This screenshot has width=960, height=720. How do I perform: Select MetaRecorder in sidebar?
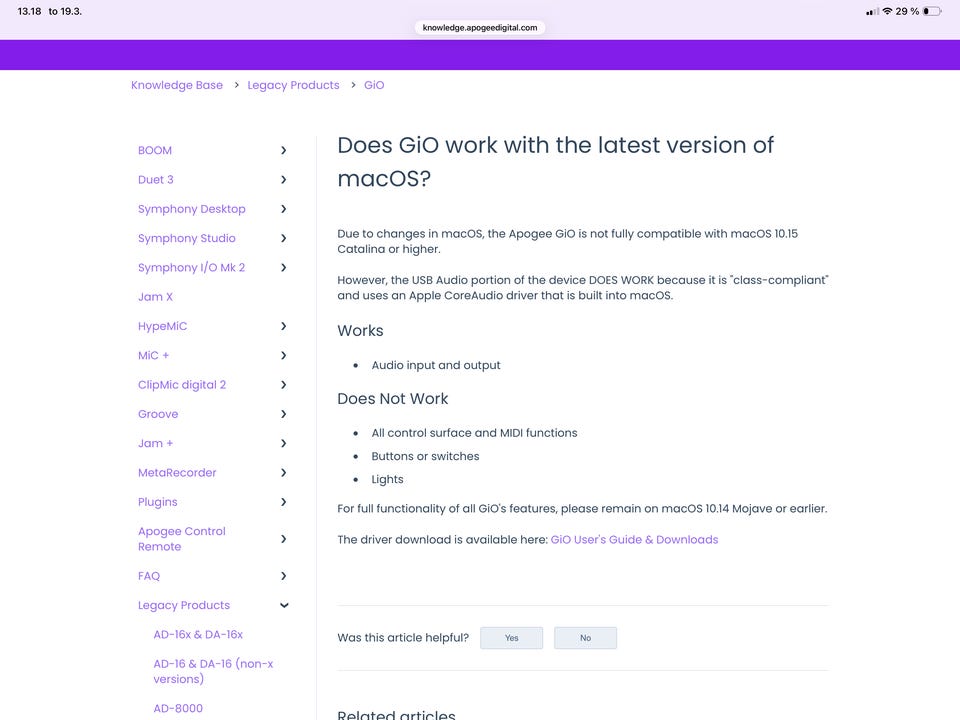tap(177, 473)
